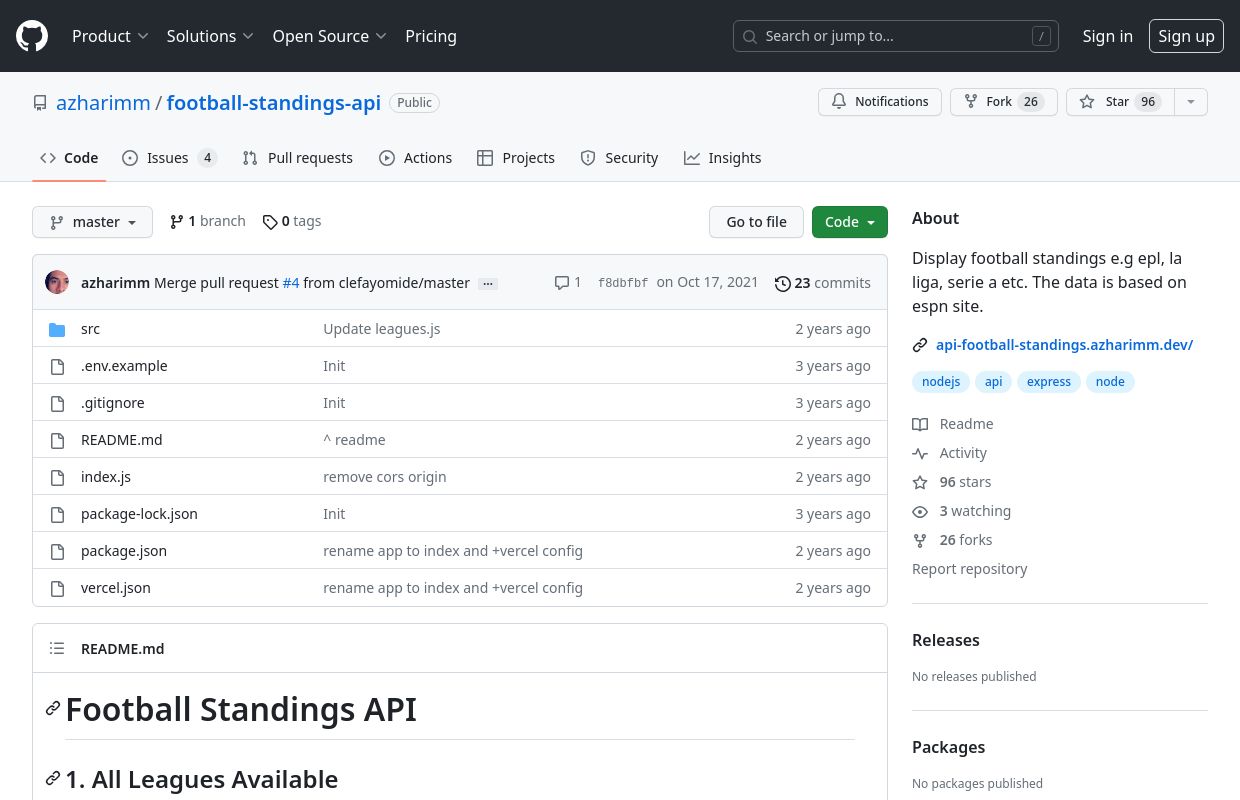This screenshot has width=1240, height=800.
Task: Open the Projects tab
Action: point(515,158)
